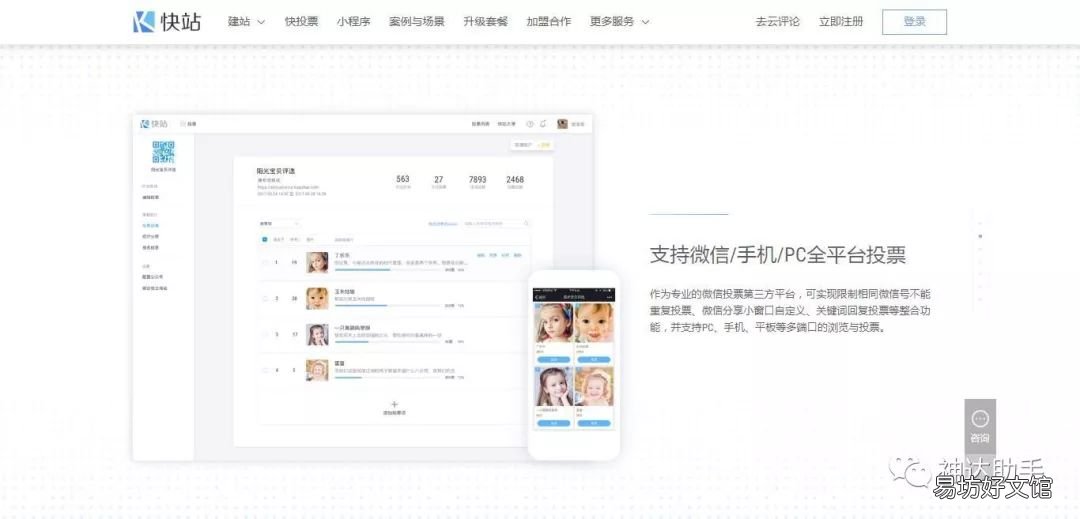
Task: Open the 加盟合作 menu item
Action: tap(549, 21)
